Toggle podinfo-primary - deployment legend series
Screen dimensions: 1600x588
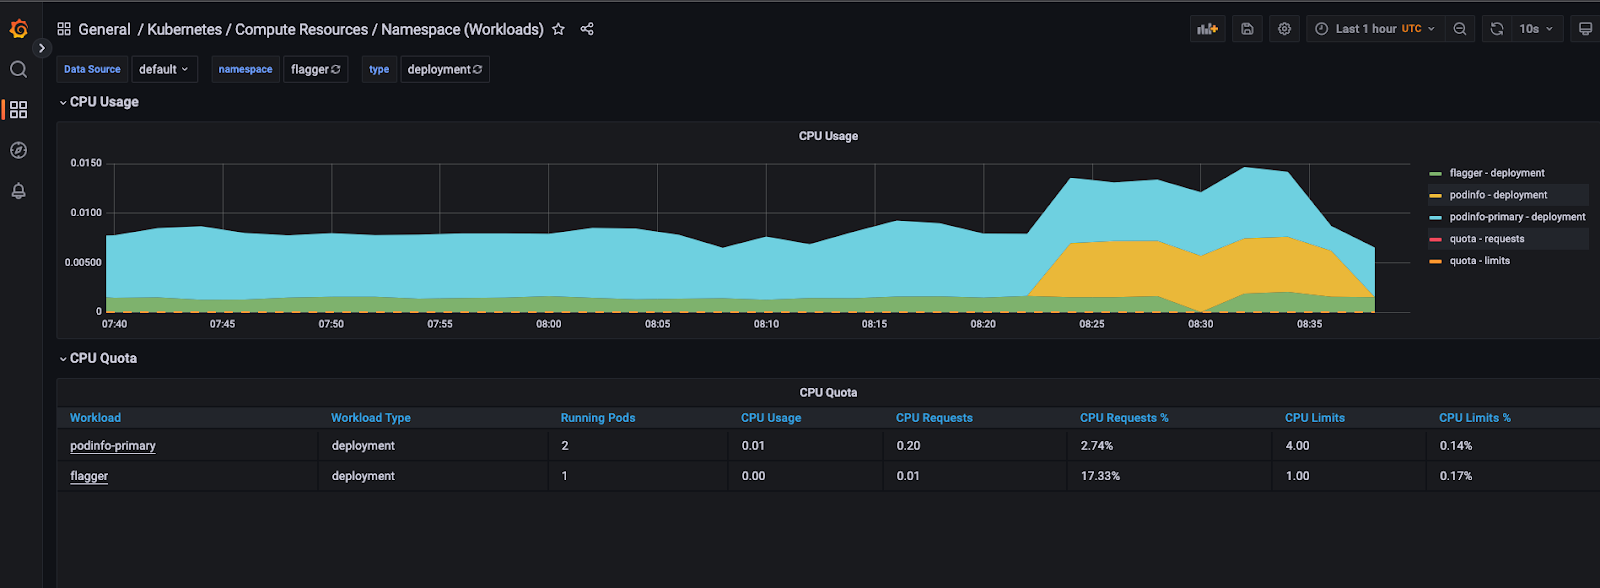click(1517, 217)
